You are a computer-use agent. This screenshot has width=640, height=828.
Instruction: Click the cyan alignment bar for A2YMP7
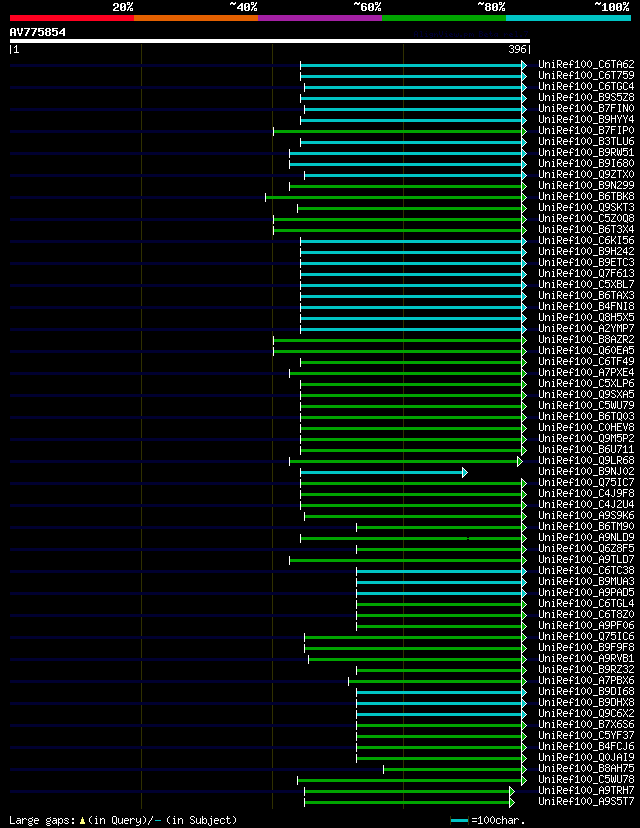click(413, 329)
